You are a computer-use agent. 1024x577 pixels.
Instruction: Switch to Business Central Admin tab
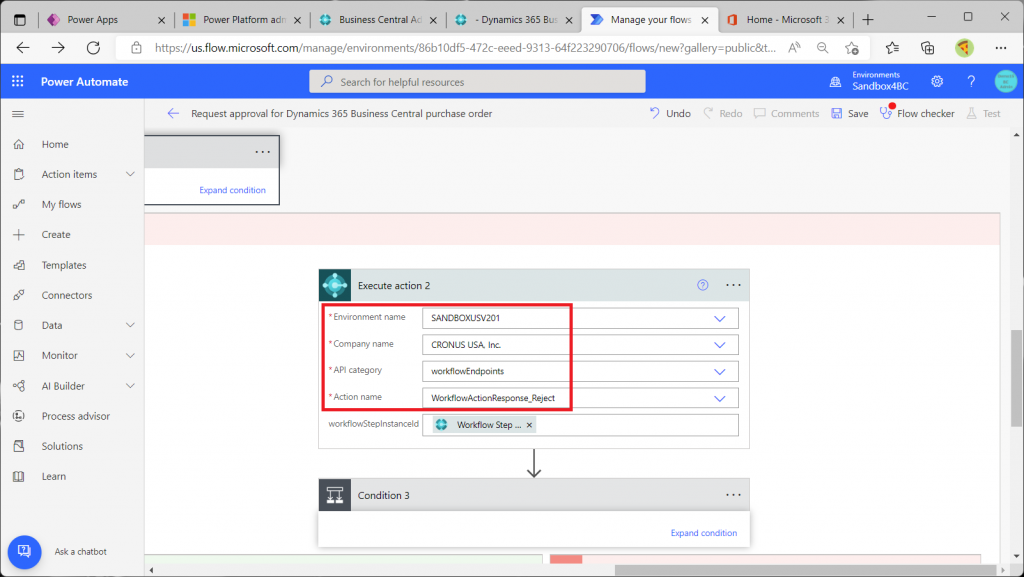377,20
